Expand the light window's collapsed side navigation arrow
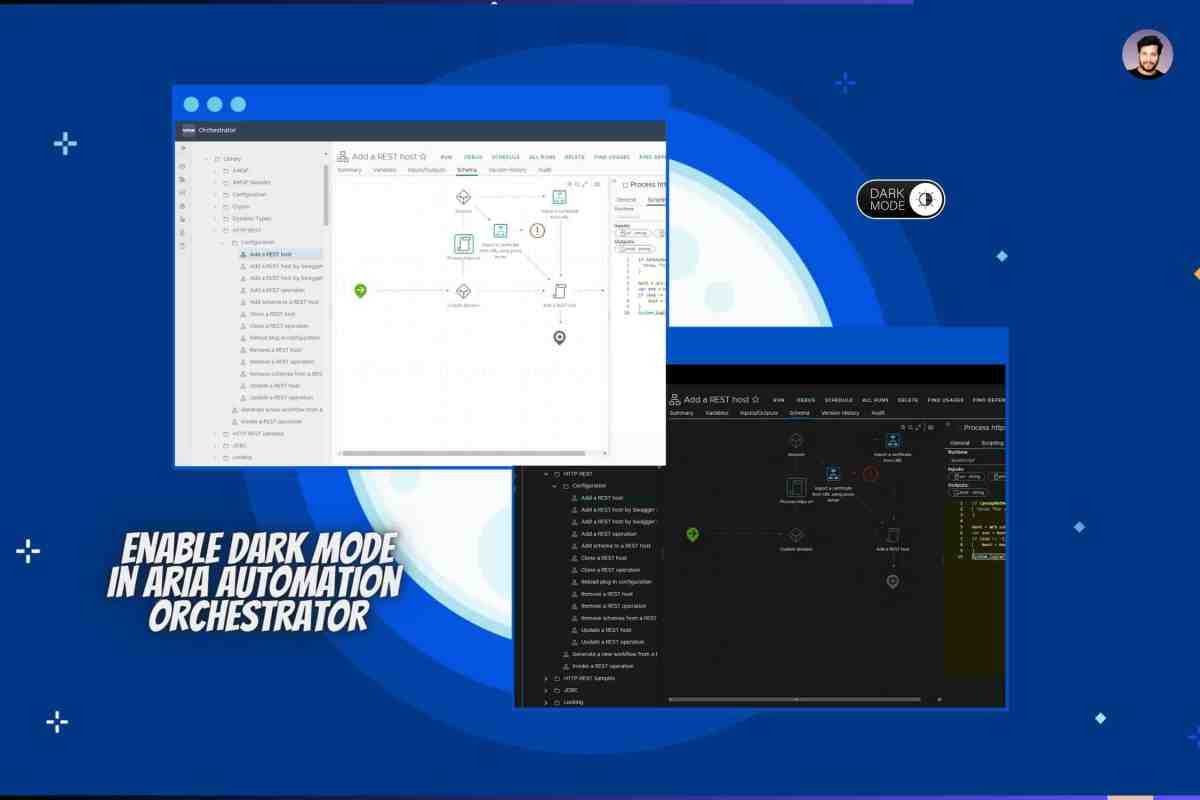 pyautogui.click(x=182, y=147)
